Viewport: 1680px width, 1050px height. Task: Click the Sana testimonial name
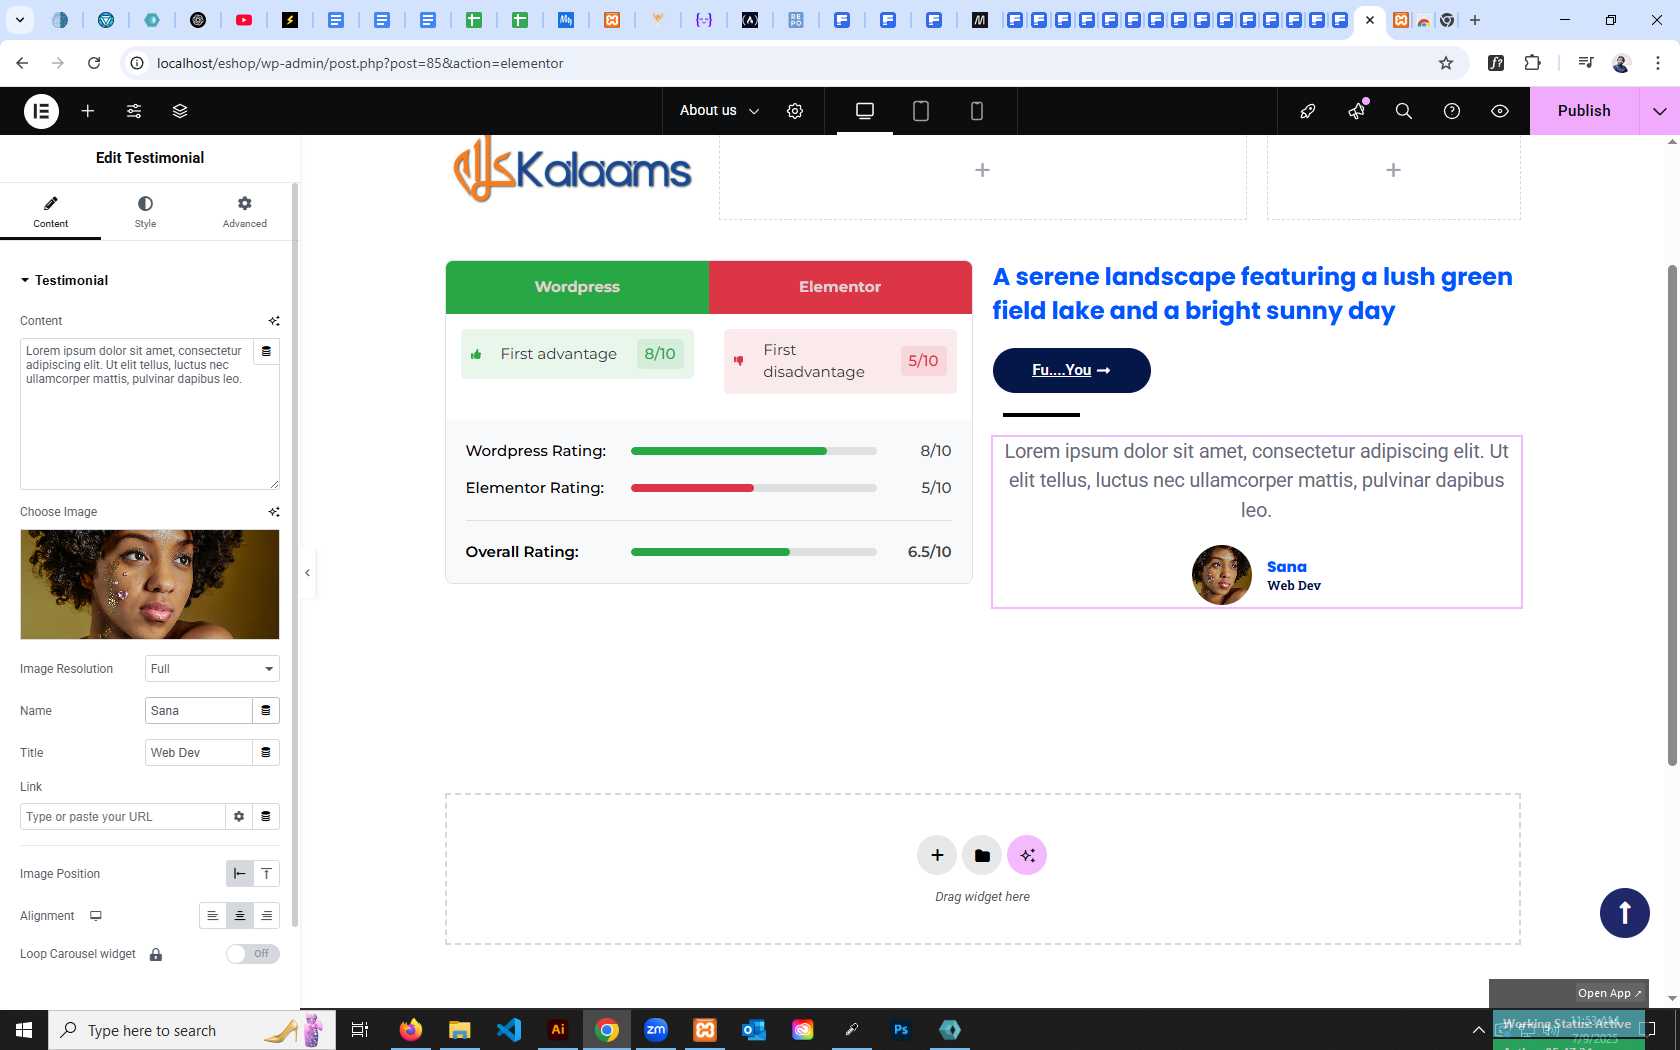pos(1287,567)
